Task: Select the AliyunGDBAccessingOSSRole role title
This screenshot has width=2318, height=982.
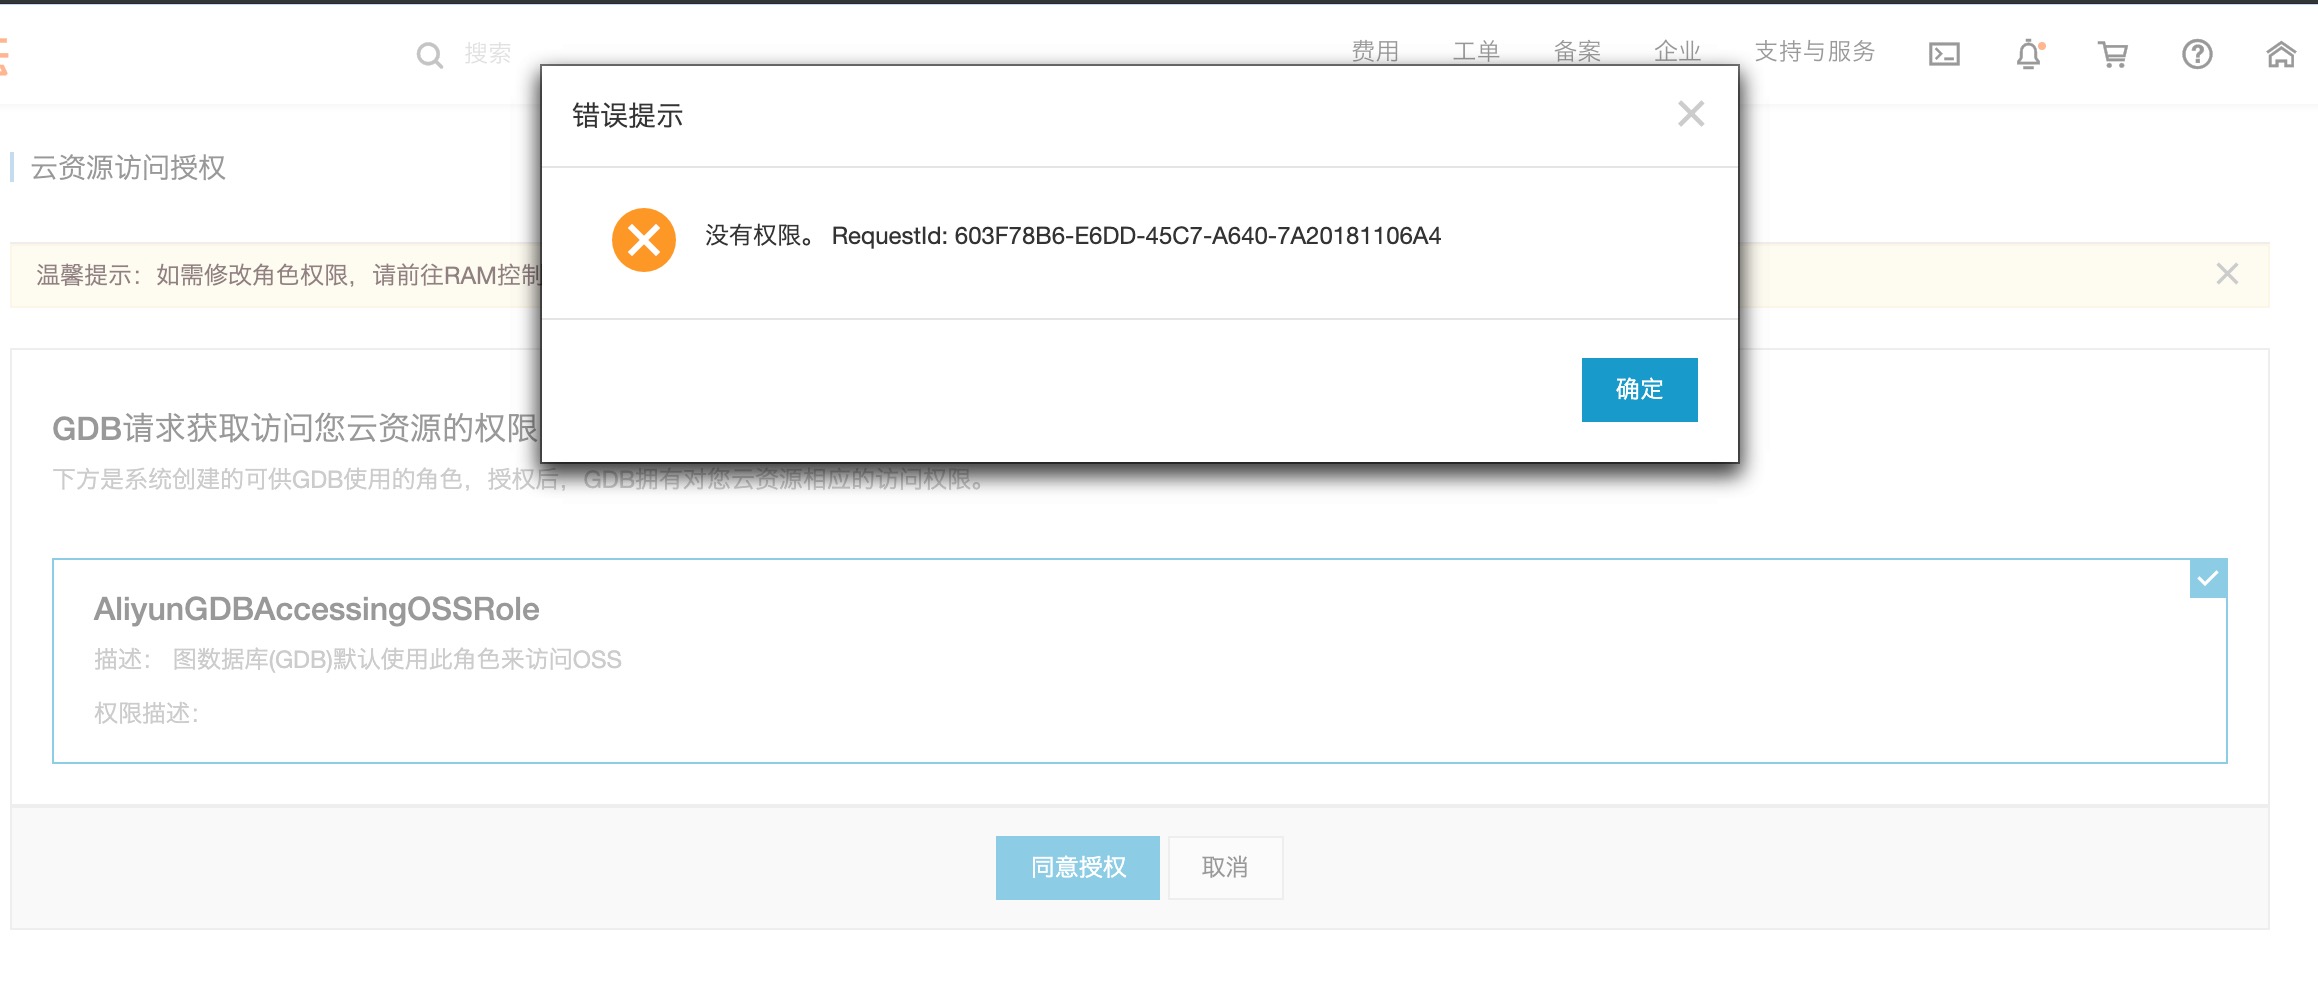Action: coord(316,609)
